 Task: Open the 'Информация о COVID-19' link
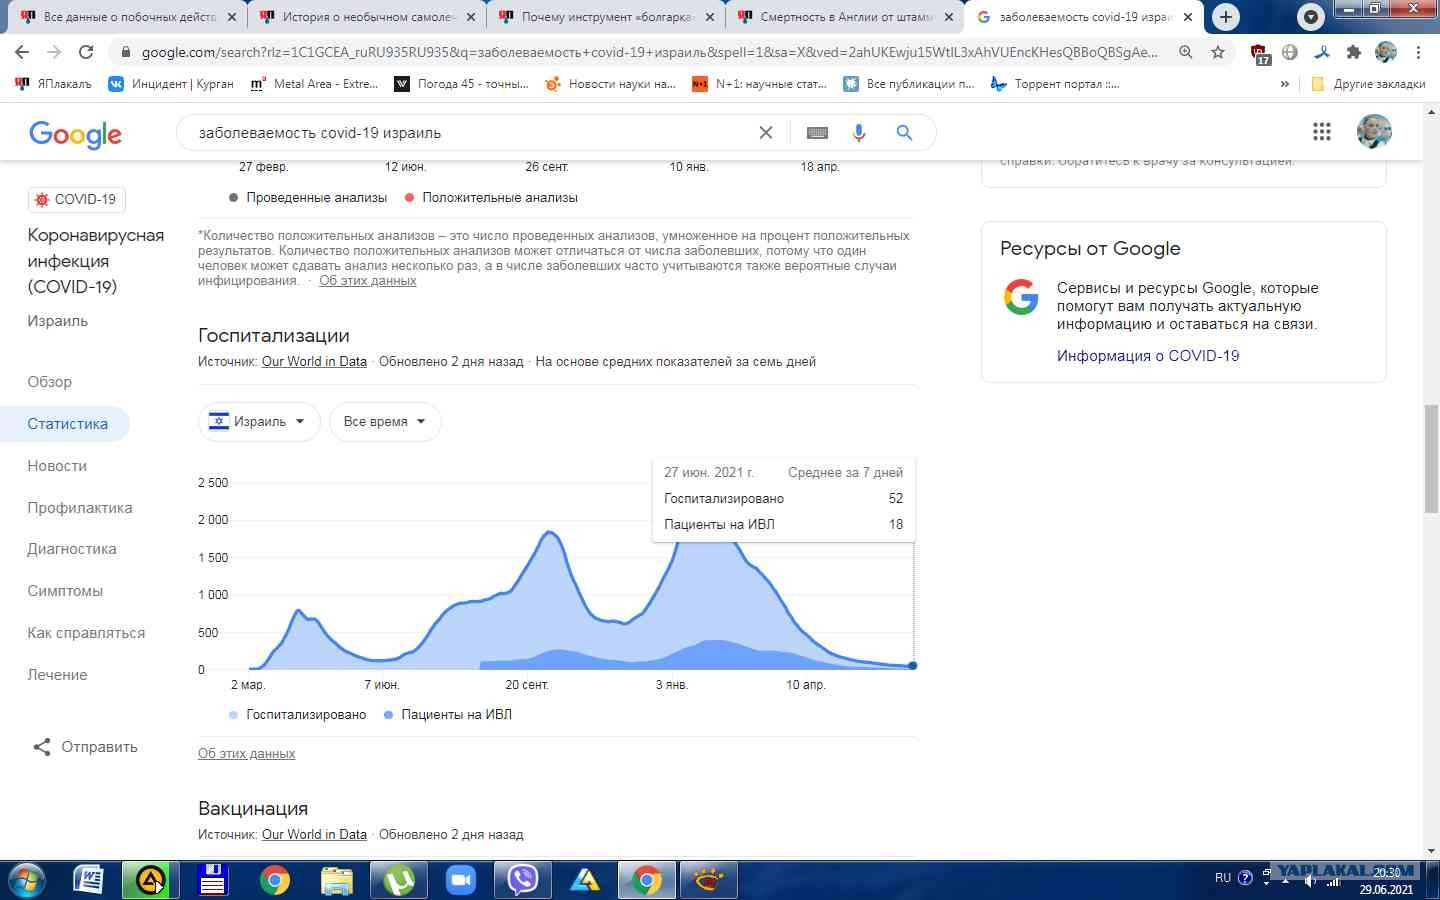click(1148, 355)
